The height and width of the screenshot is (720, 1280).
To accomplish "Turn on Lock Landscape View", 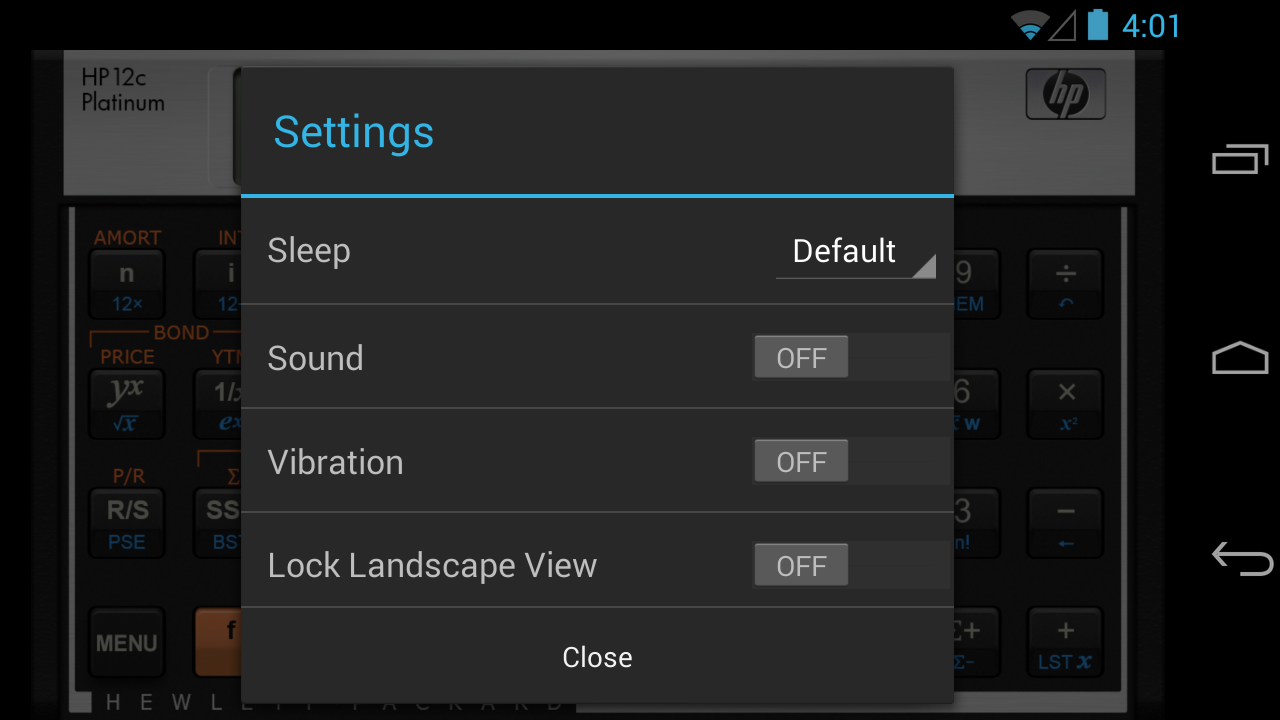I will coord(849,566).
